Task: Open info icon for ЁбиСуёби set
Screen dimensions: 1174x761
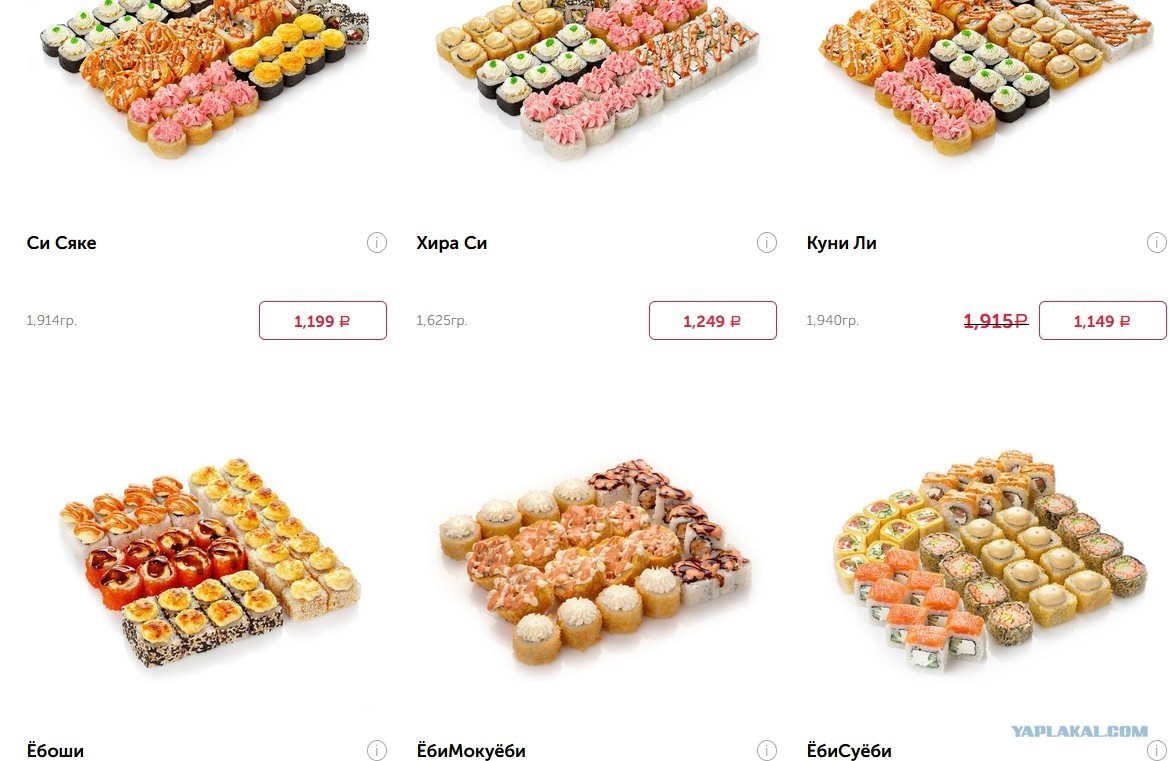Action: click(x=1157, y=751)
